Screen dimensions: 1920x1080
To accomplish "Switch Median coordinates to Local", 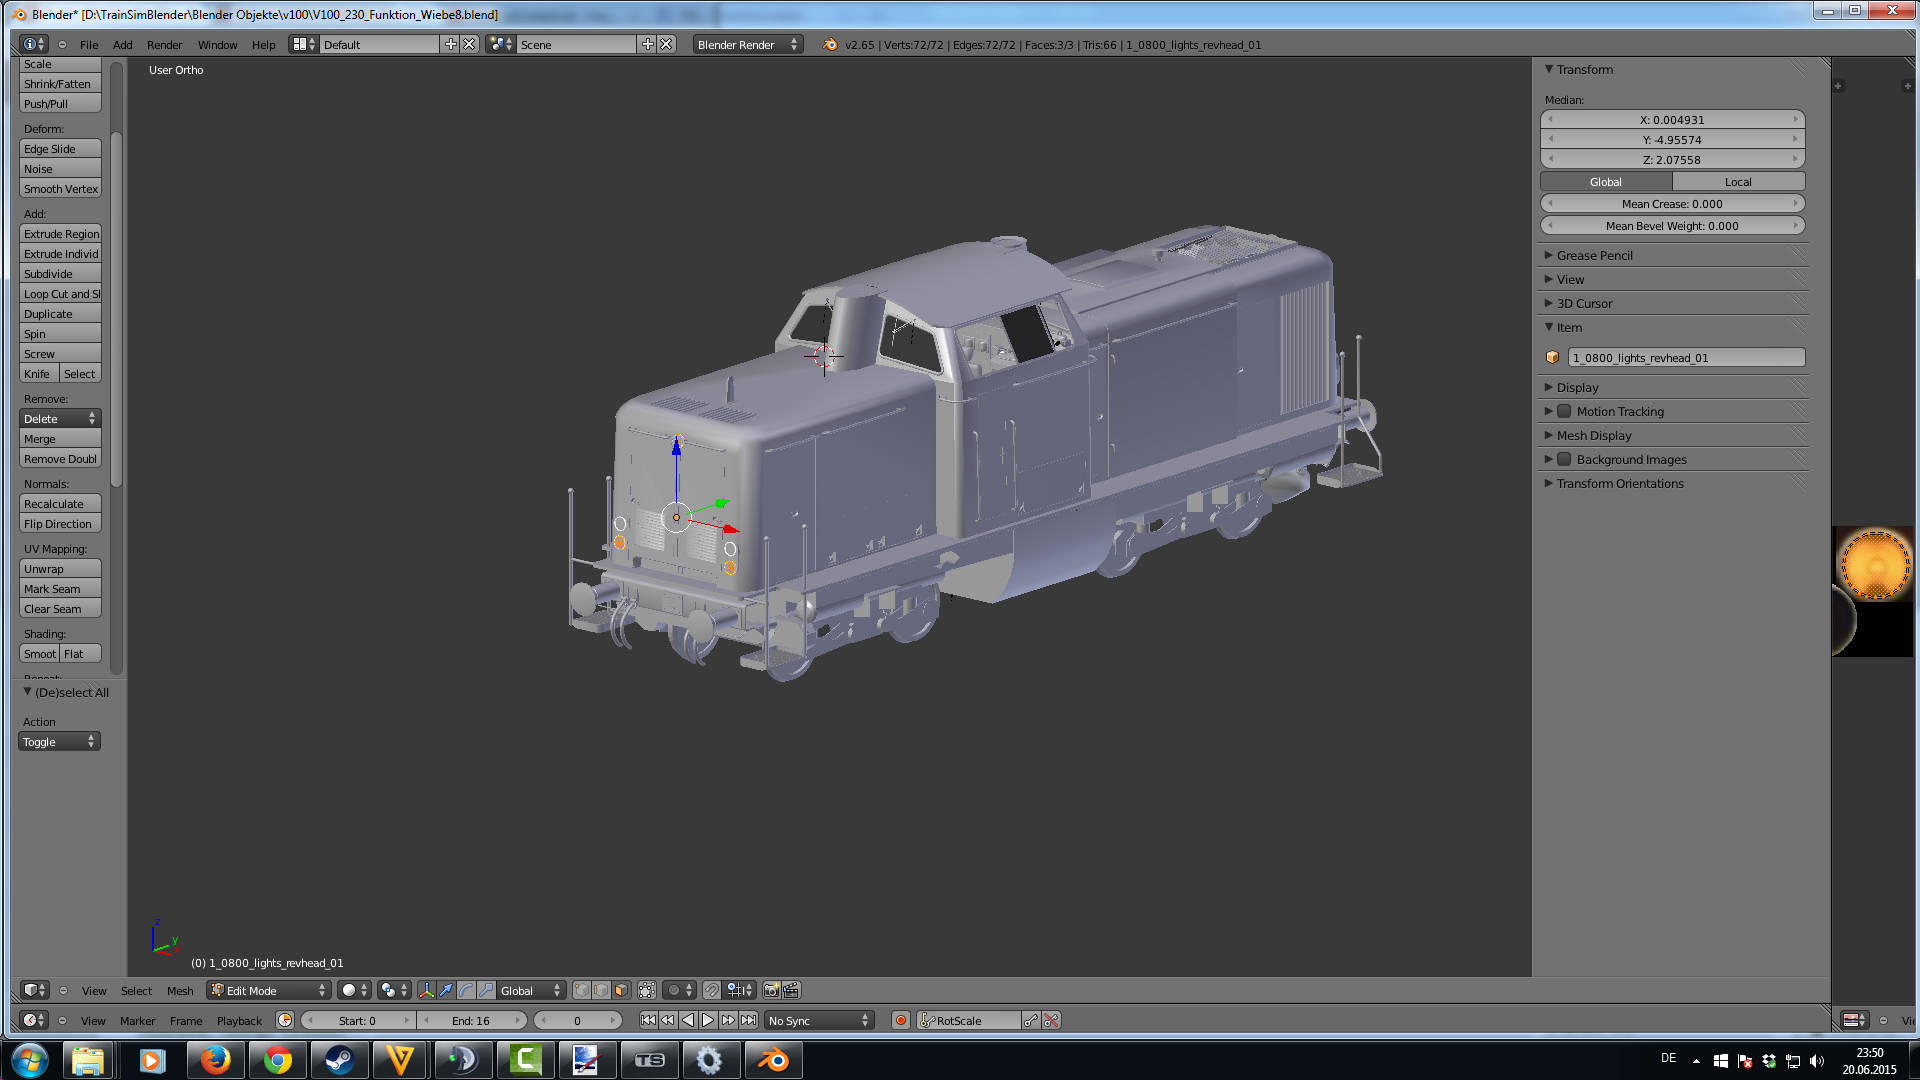I will point(1738,181).
